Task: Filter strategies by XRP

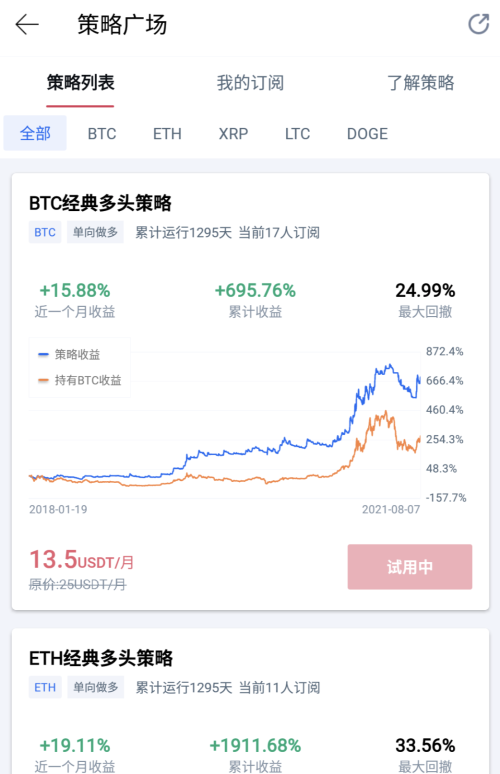Action: 233,134
